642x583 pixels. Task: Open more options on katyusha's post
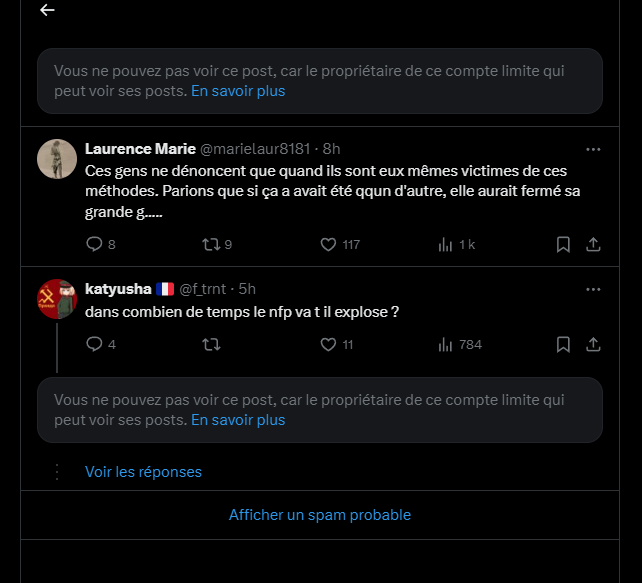(593, 290)
